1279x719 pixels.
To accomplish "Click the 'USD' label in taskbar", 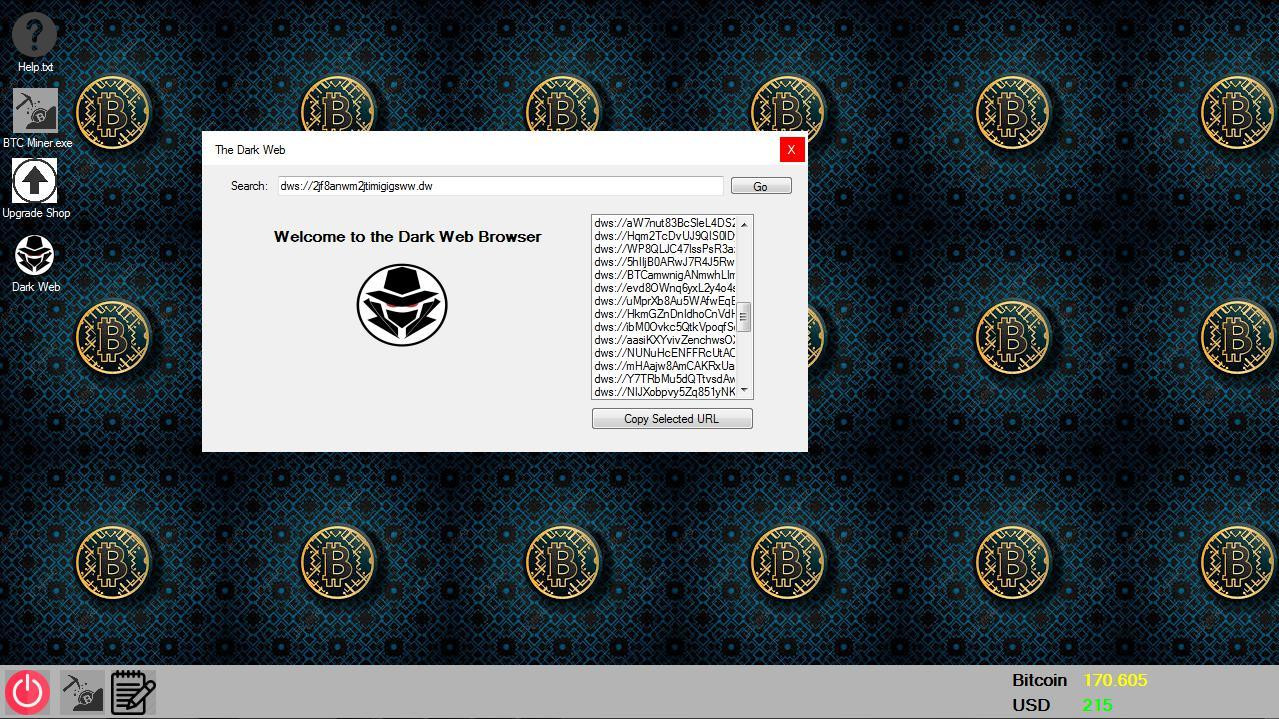I will [1031, 705].
